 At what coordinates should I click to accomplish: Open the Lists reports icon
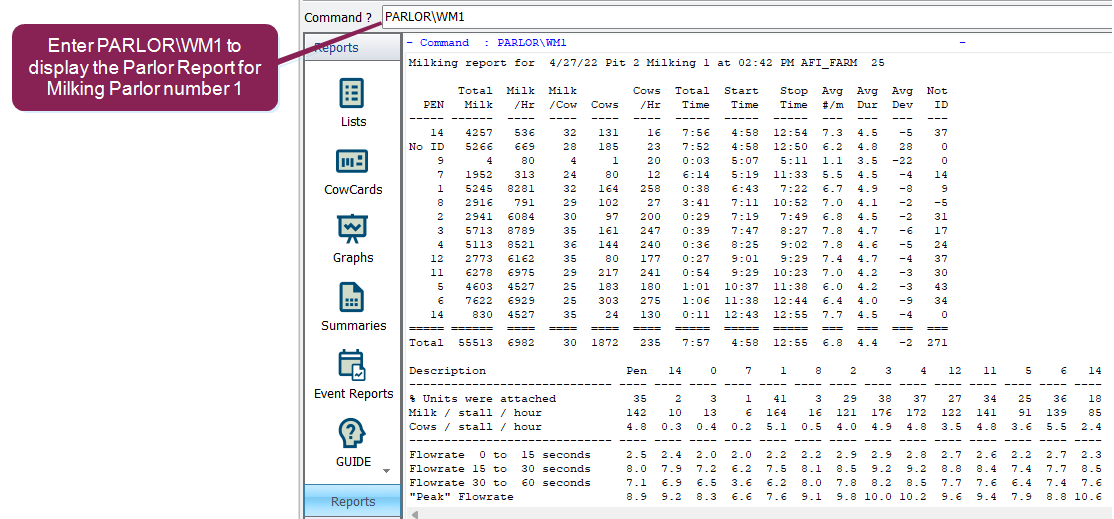pyautogui.click(x=353, y=95)
